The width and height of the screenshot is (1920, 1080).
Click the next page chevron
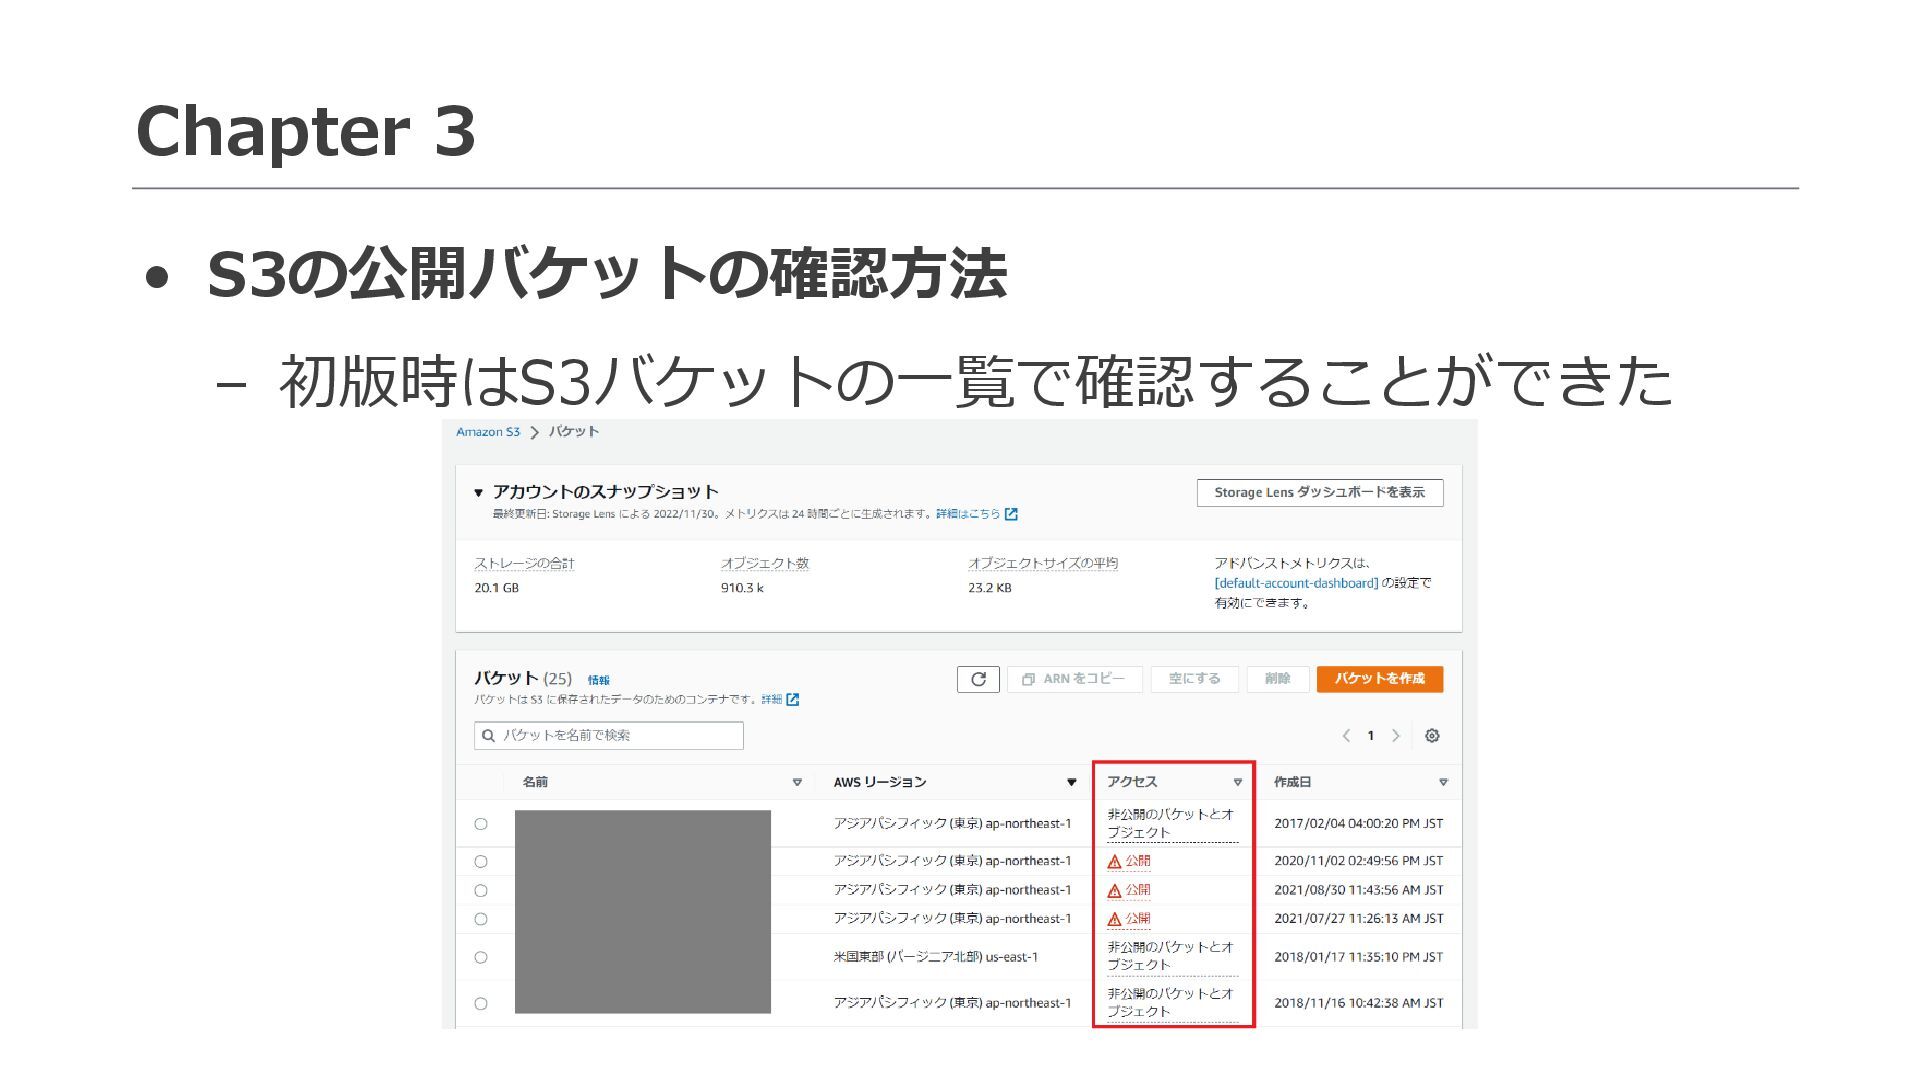[1396, 736]
